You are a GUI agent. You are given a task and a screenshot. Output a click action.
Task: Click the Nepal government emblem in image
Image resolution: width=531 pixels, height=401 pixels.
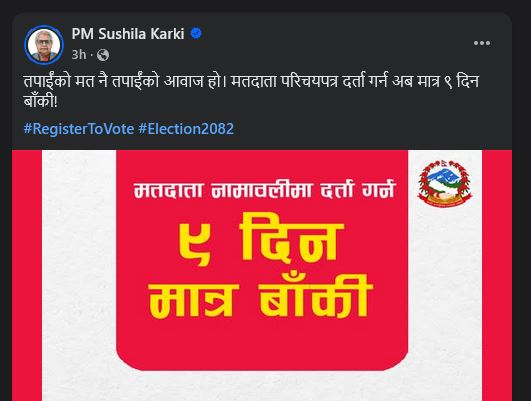[445, 183]
